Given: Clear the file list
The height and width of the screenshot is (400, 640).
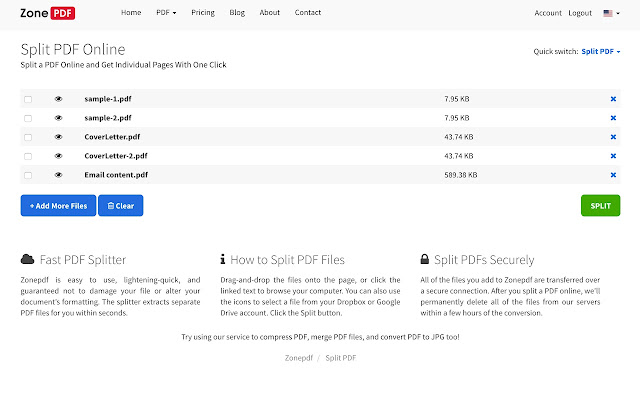Looking at the screenshot, I should pyautogui.click(x=121, y=206).
